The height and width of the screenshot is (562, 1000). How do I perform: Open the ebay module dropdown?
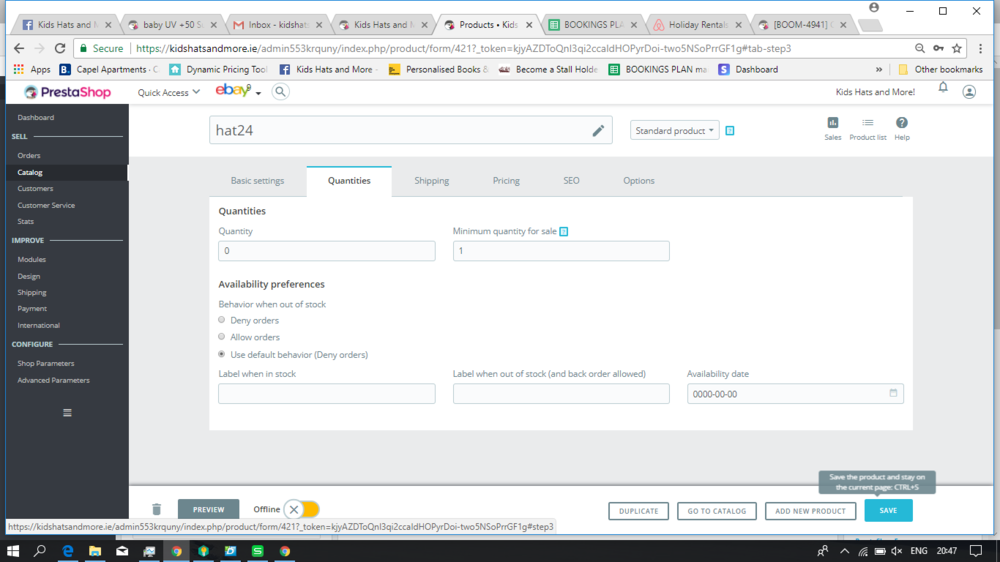(x=238, y=91)
